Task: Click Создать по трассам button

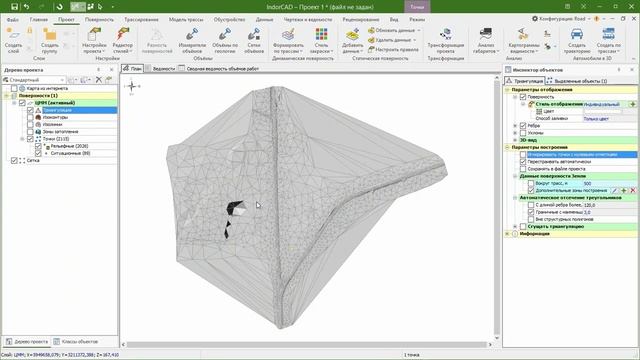Action: [609, 40]
